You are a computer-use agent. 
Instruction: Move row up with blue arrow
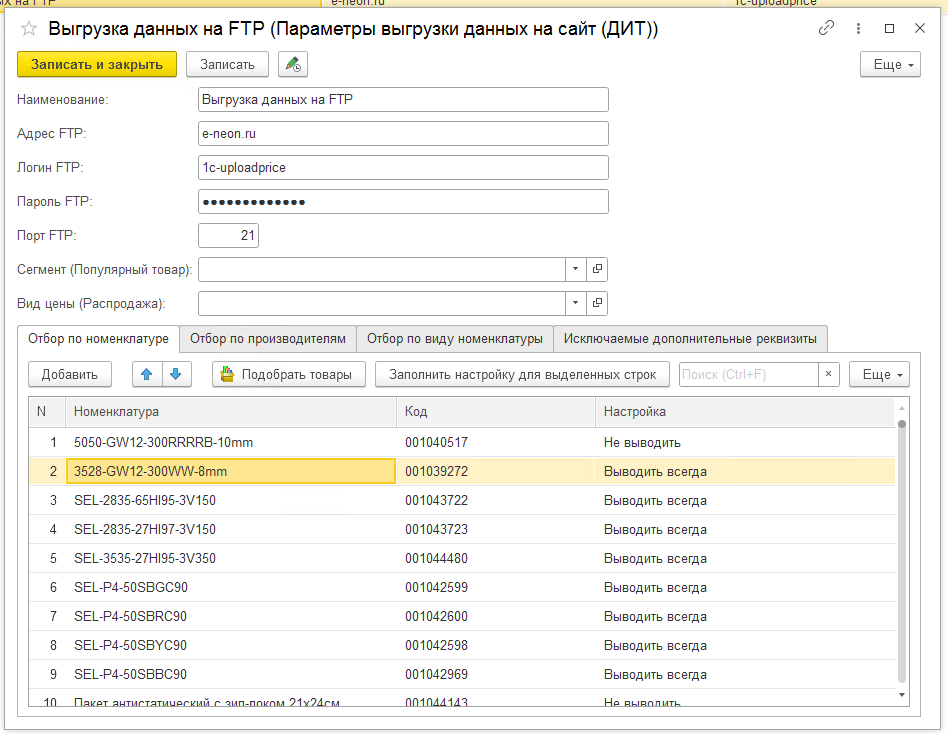click(x=146, y=375)
